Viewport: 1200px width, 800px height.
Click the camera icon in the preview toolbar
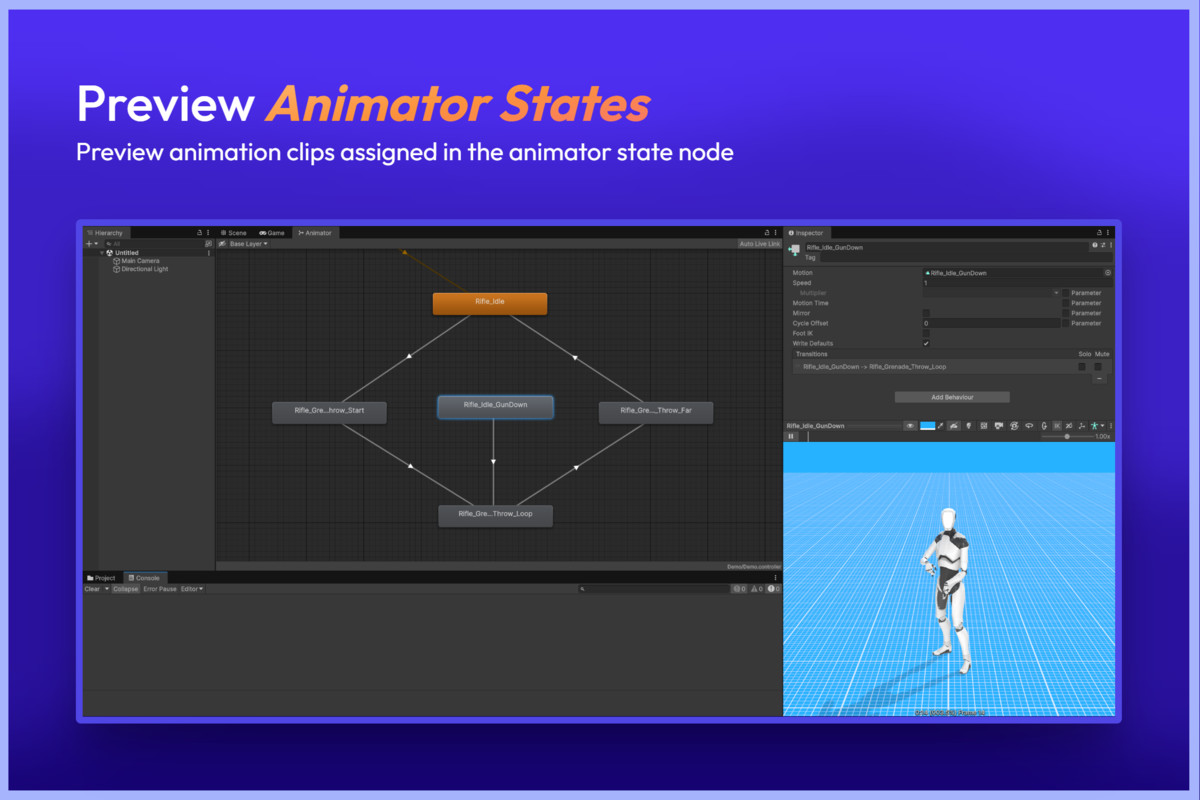tap(999, 425)
